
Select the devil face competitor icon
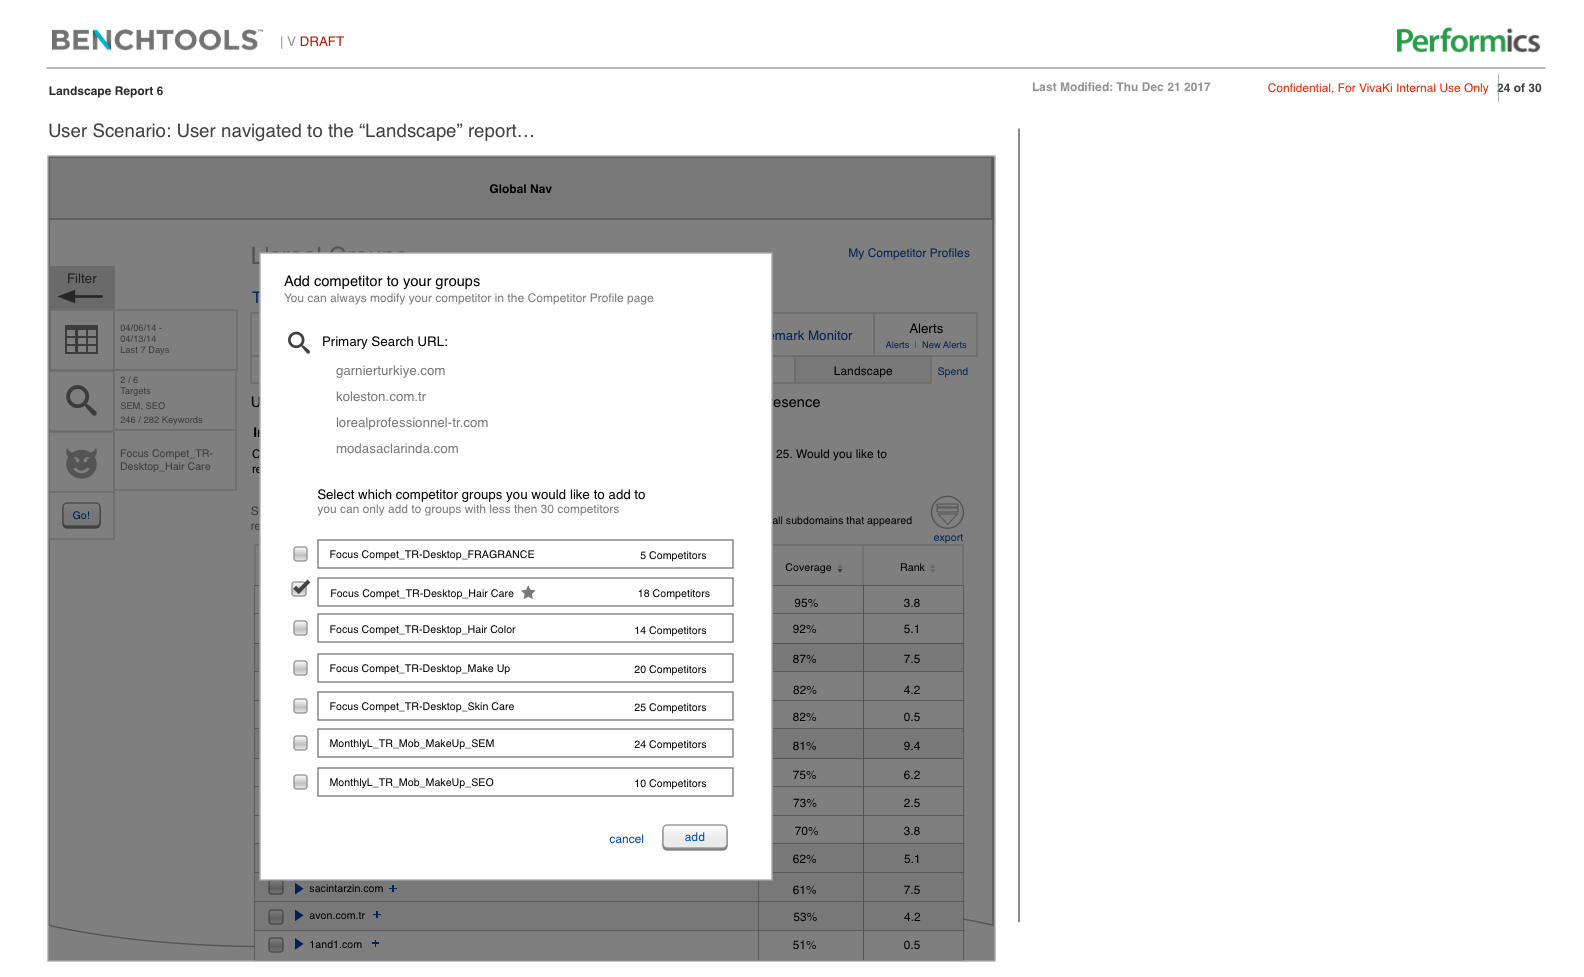(x=81, y=462)
